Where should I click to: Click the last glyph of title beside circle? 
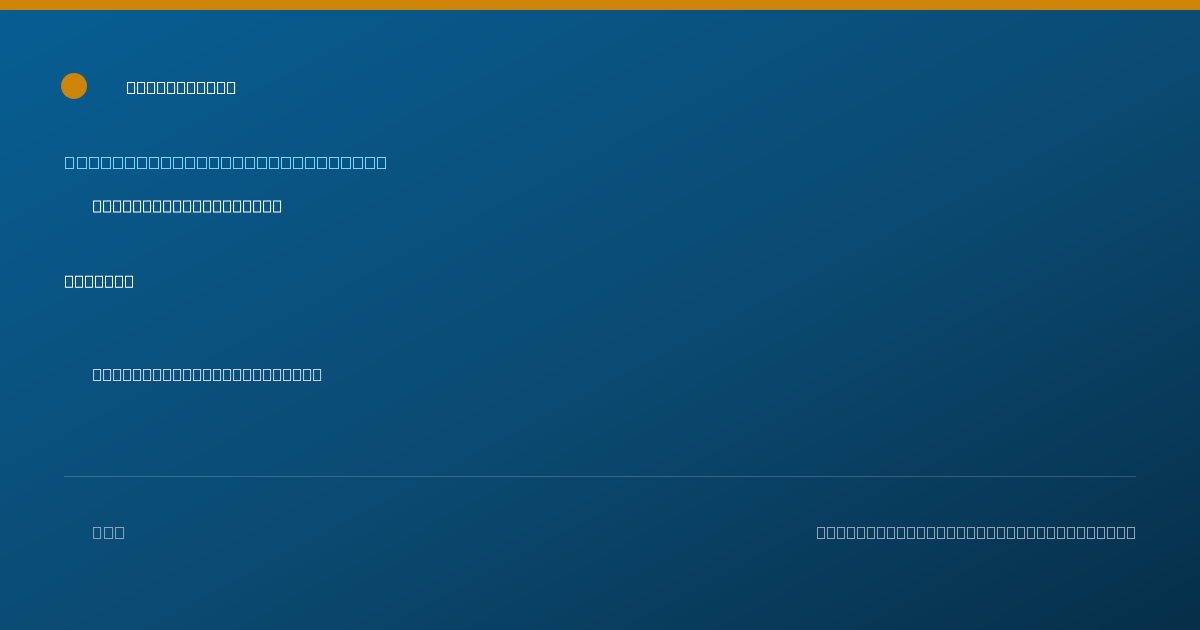231,88
